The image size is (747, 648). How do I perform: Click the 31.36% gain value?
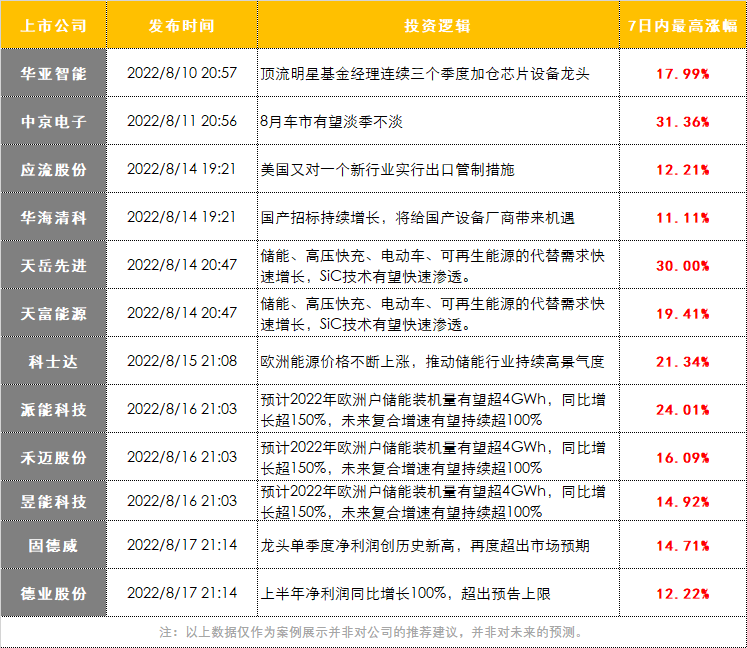[x=683, y=122]
